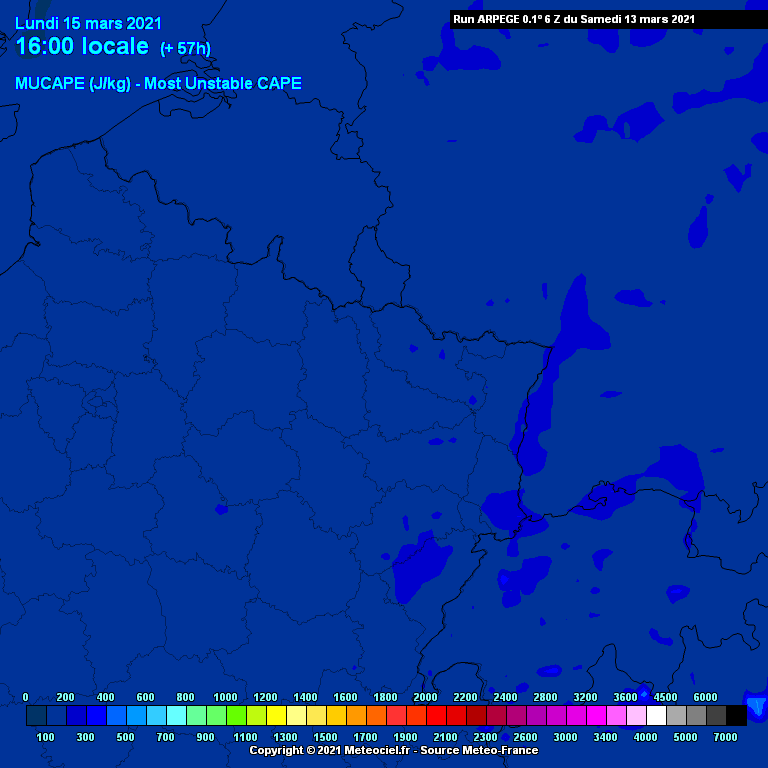The image size is (768, 768).
Task: Click the light cyan swatch near 700
Action: [176, 716]
